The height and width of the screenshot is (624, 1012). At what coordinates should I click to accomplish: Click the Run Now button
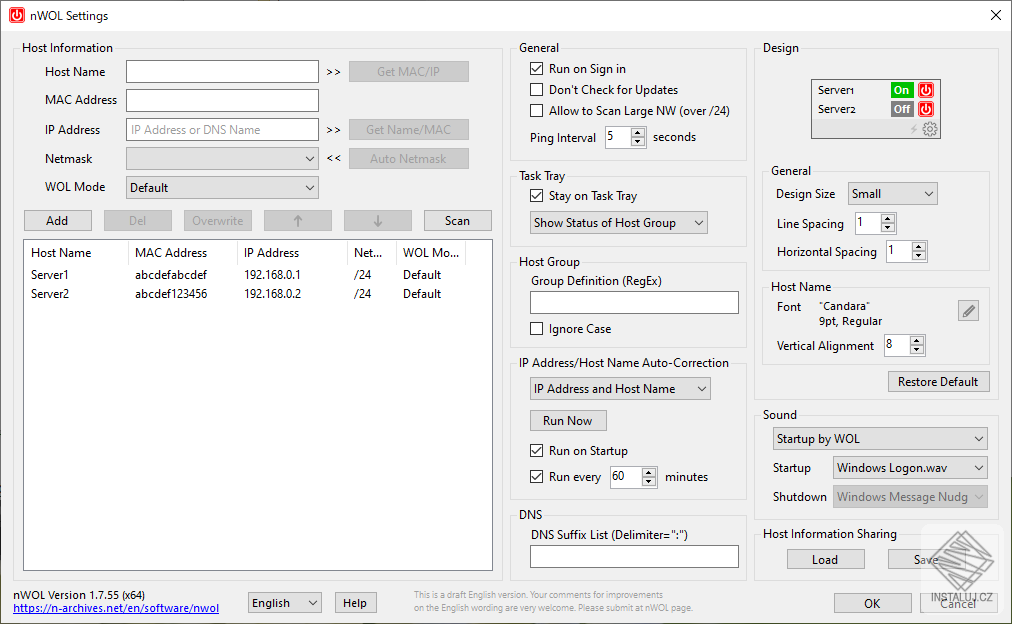pyautogui.click(x=568, y=421)
